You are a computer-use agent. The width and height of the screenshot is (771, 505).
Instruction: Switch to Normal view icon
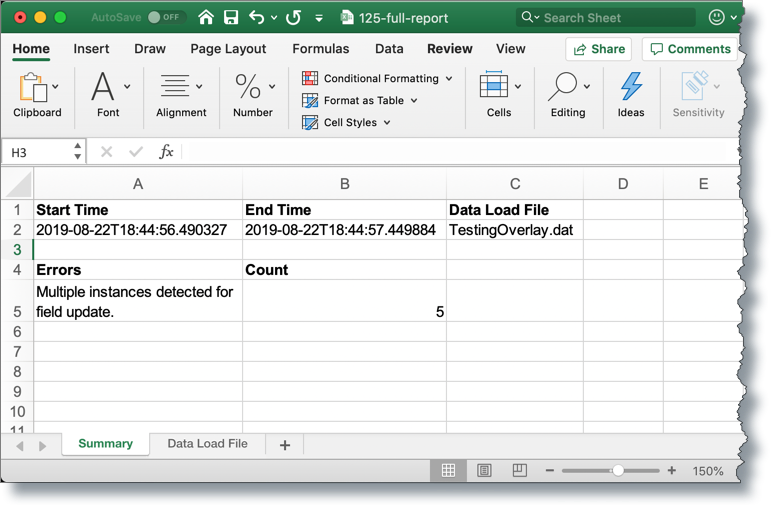(x=448, y=471)
